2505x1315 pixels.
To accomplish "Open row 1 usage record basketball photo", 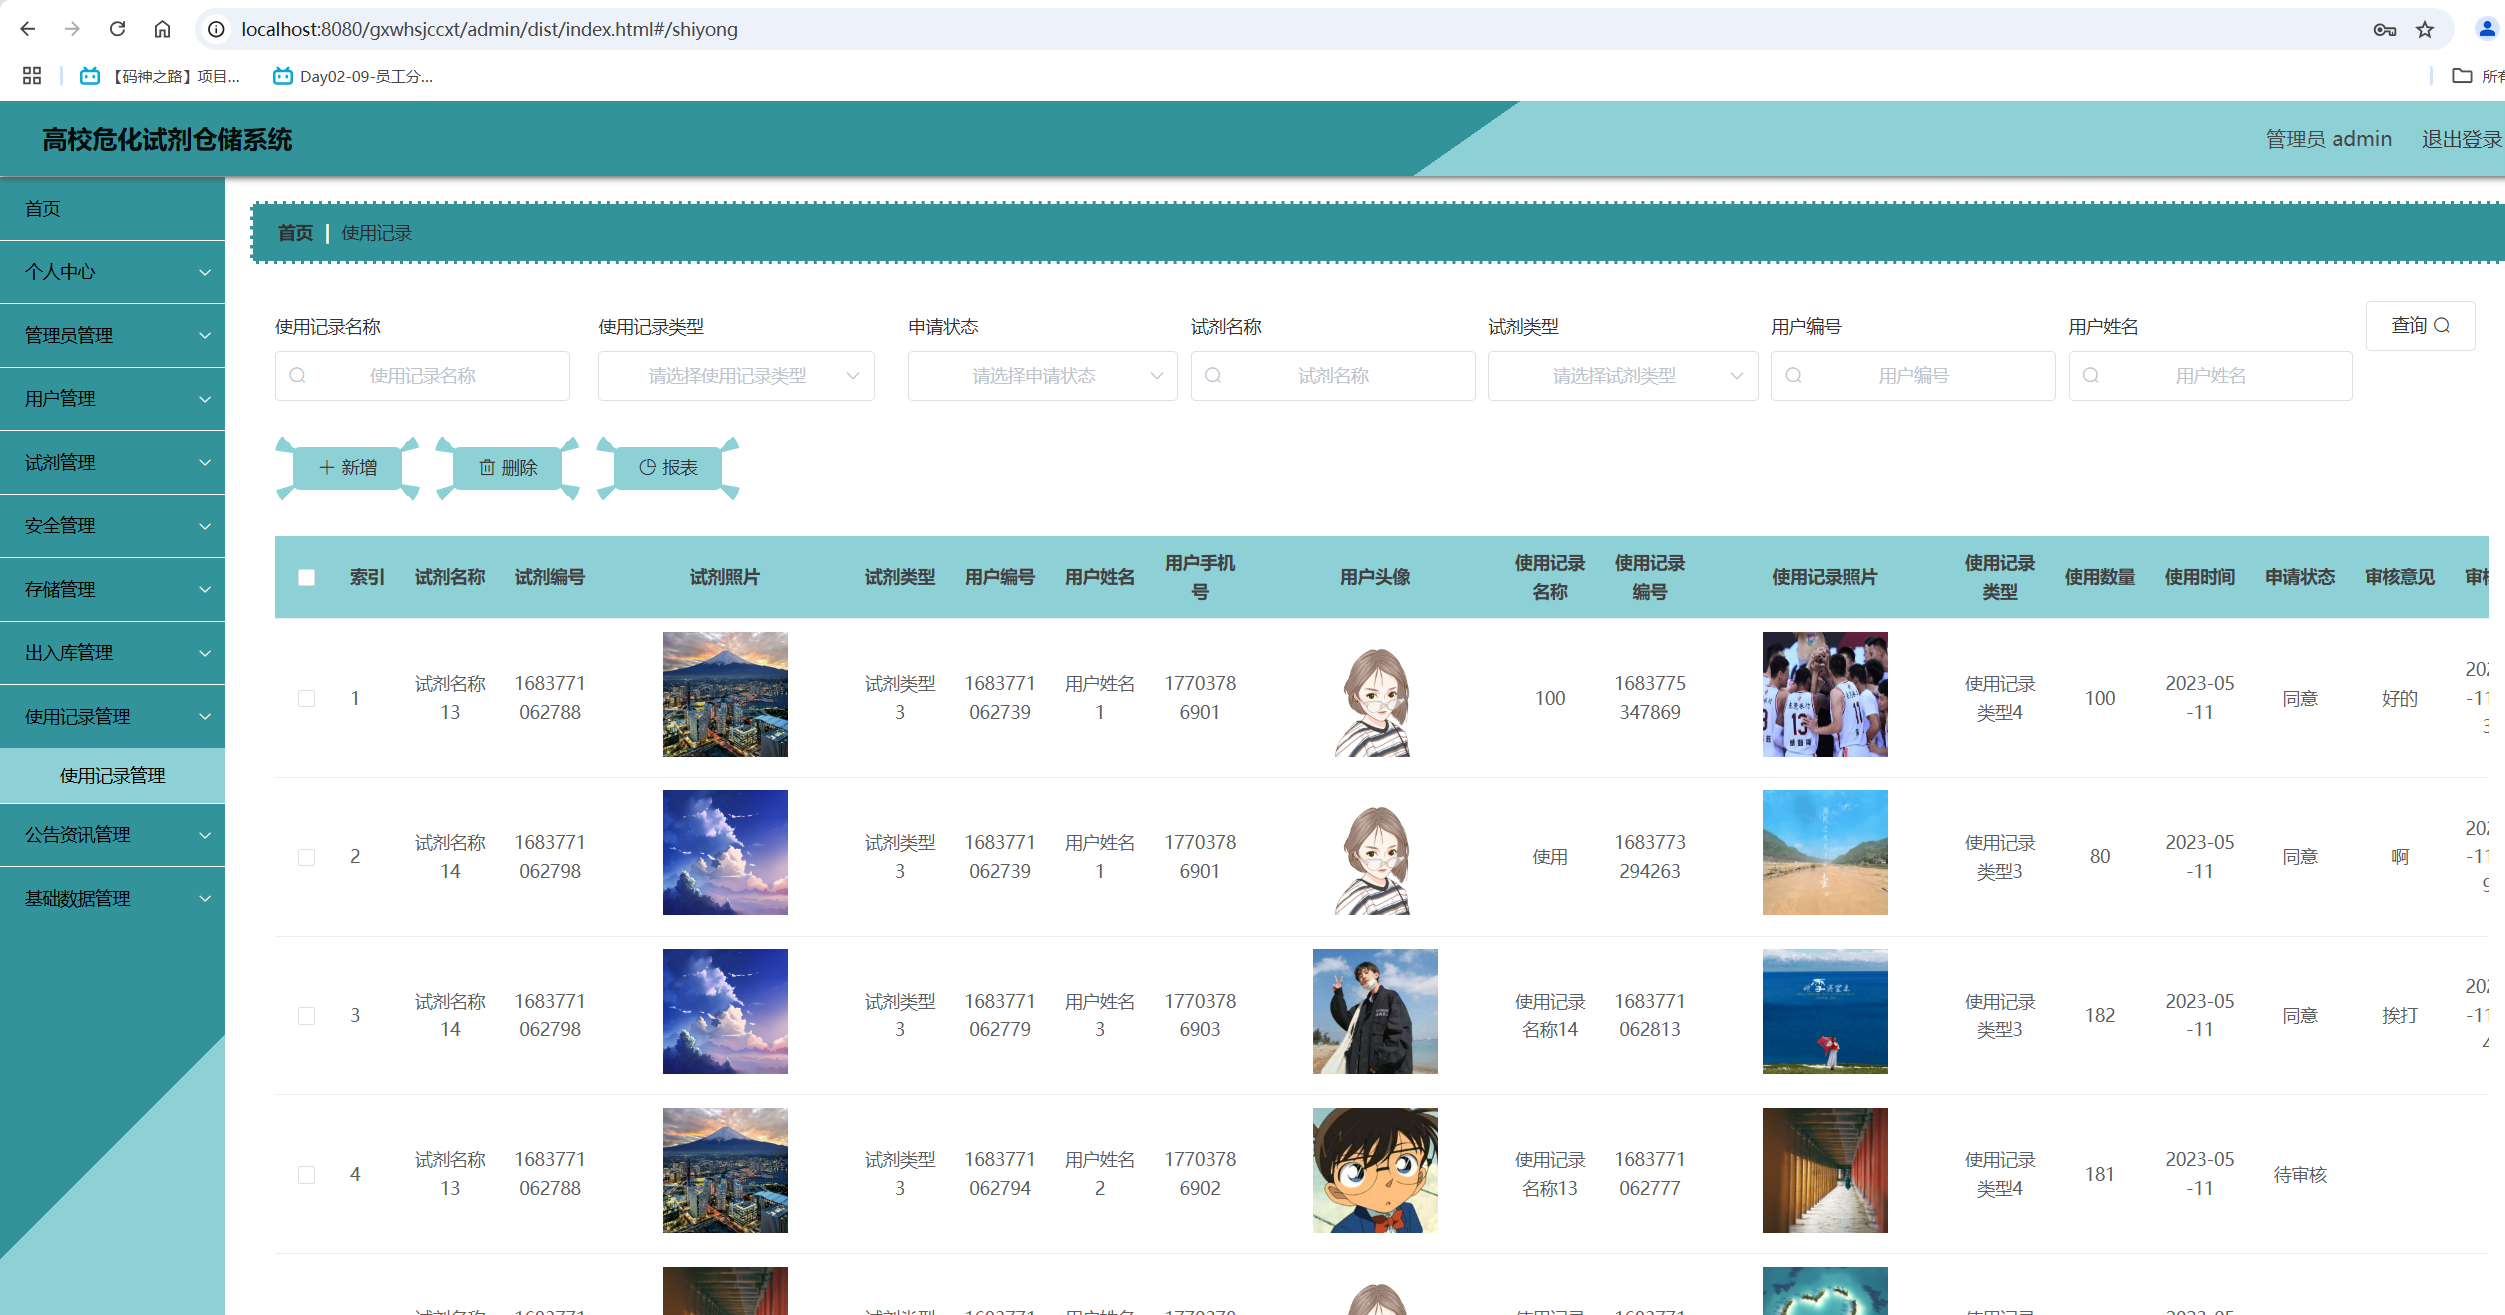I will click(1825, 694).
